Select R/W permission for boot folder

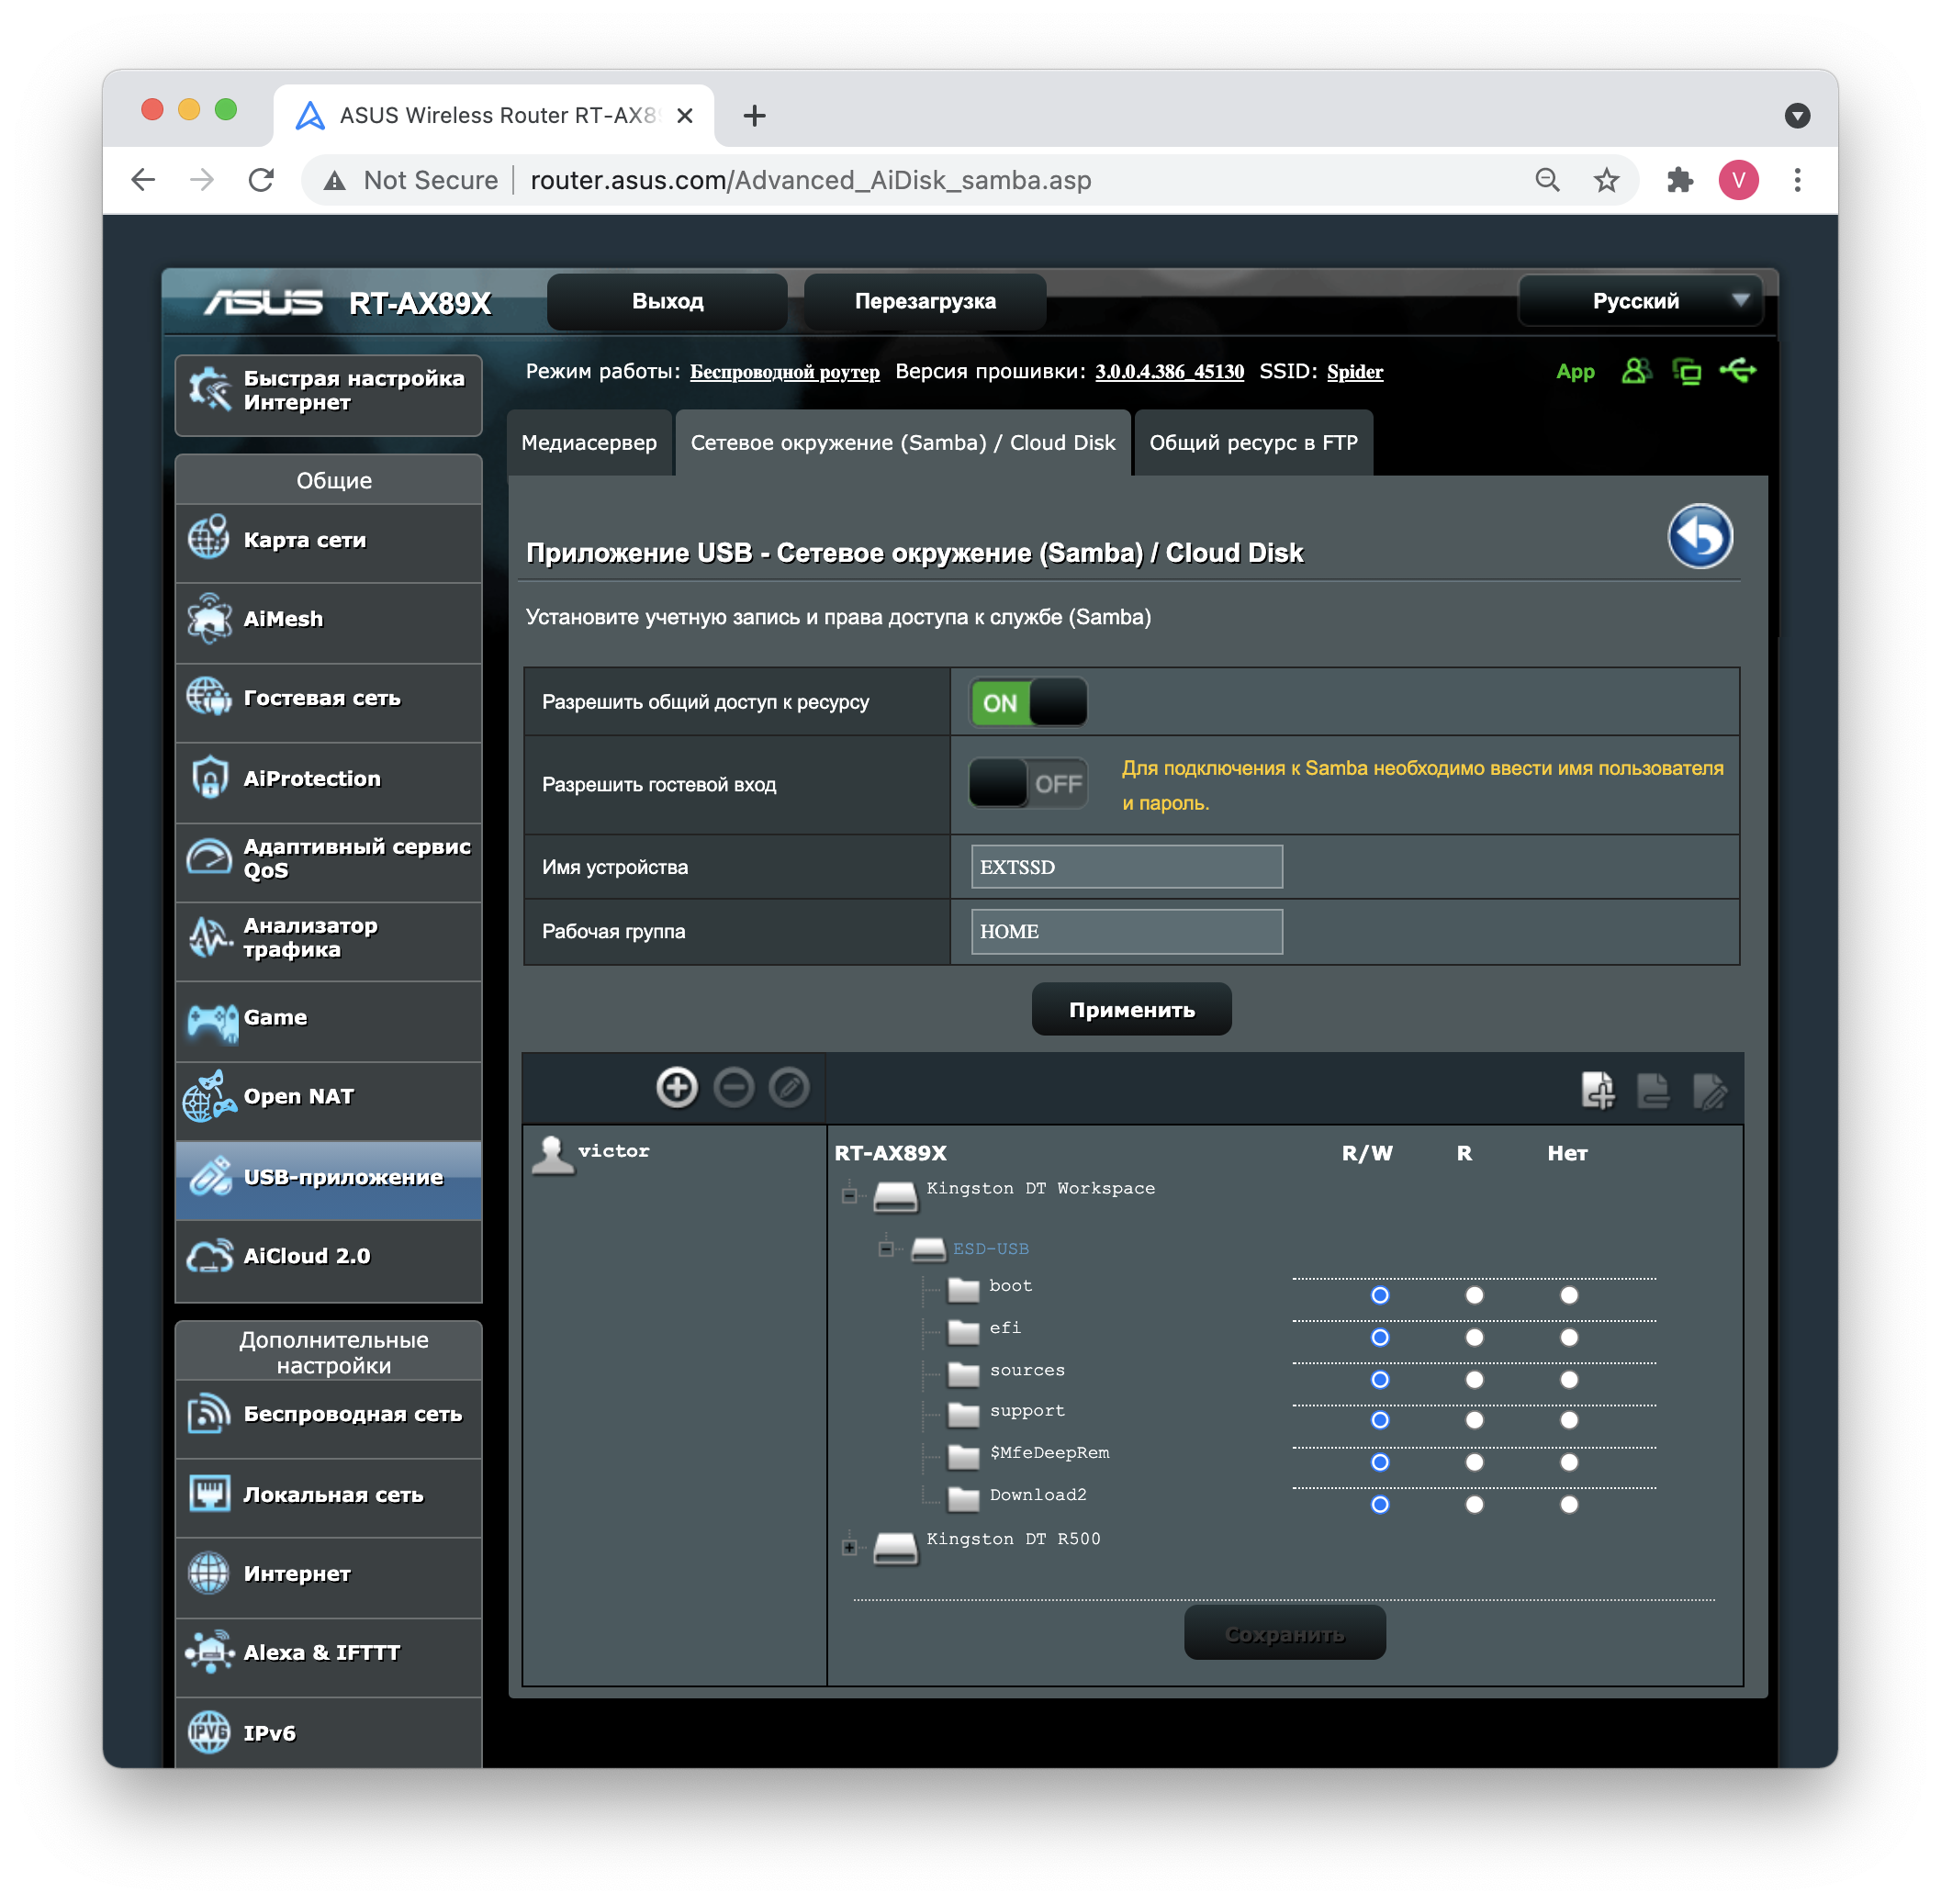coord(1379,1295)
